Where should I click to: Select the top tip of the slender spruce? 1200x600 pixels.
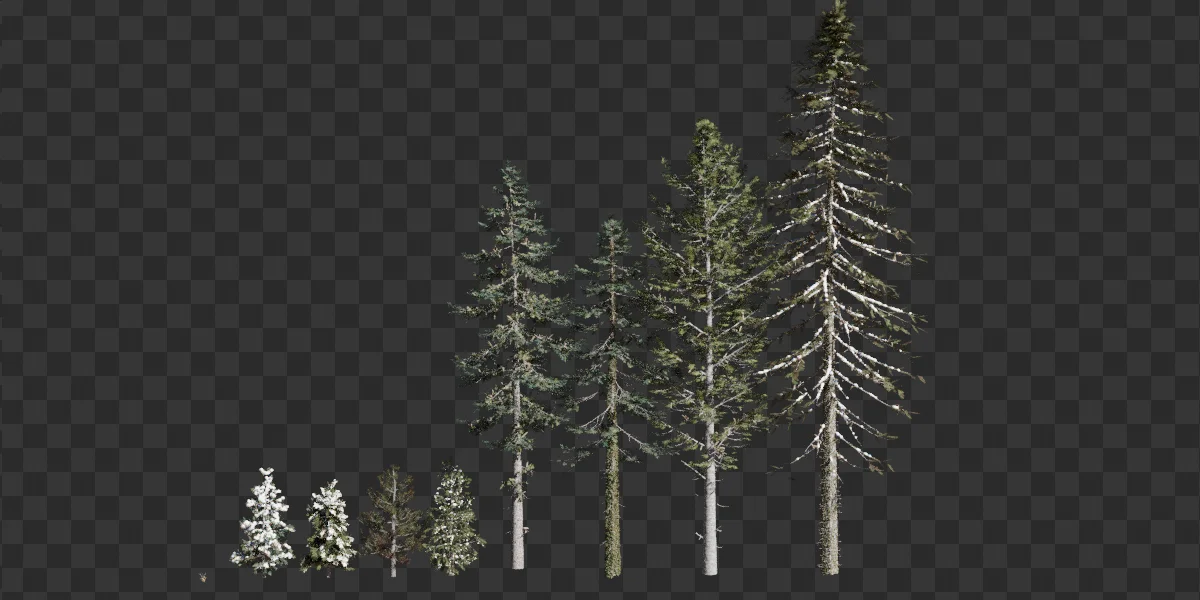click(612, 215)
